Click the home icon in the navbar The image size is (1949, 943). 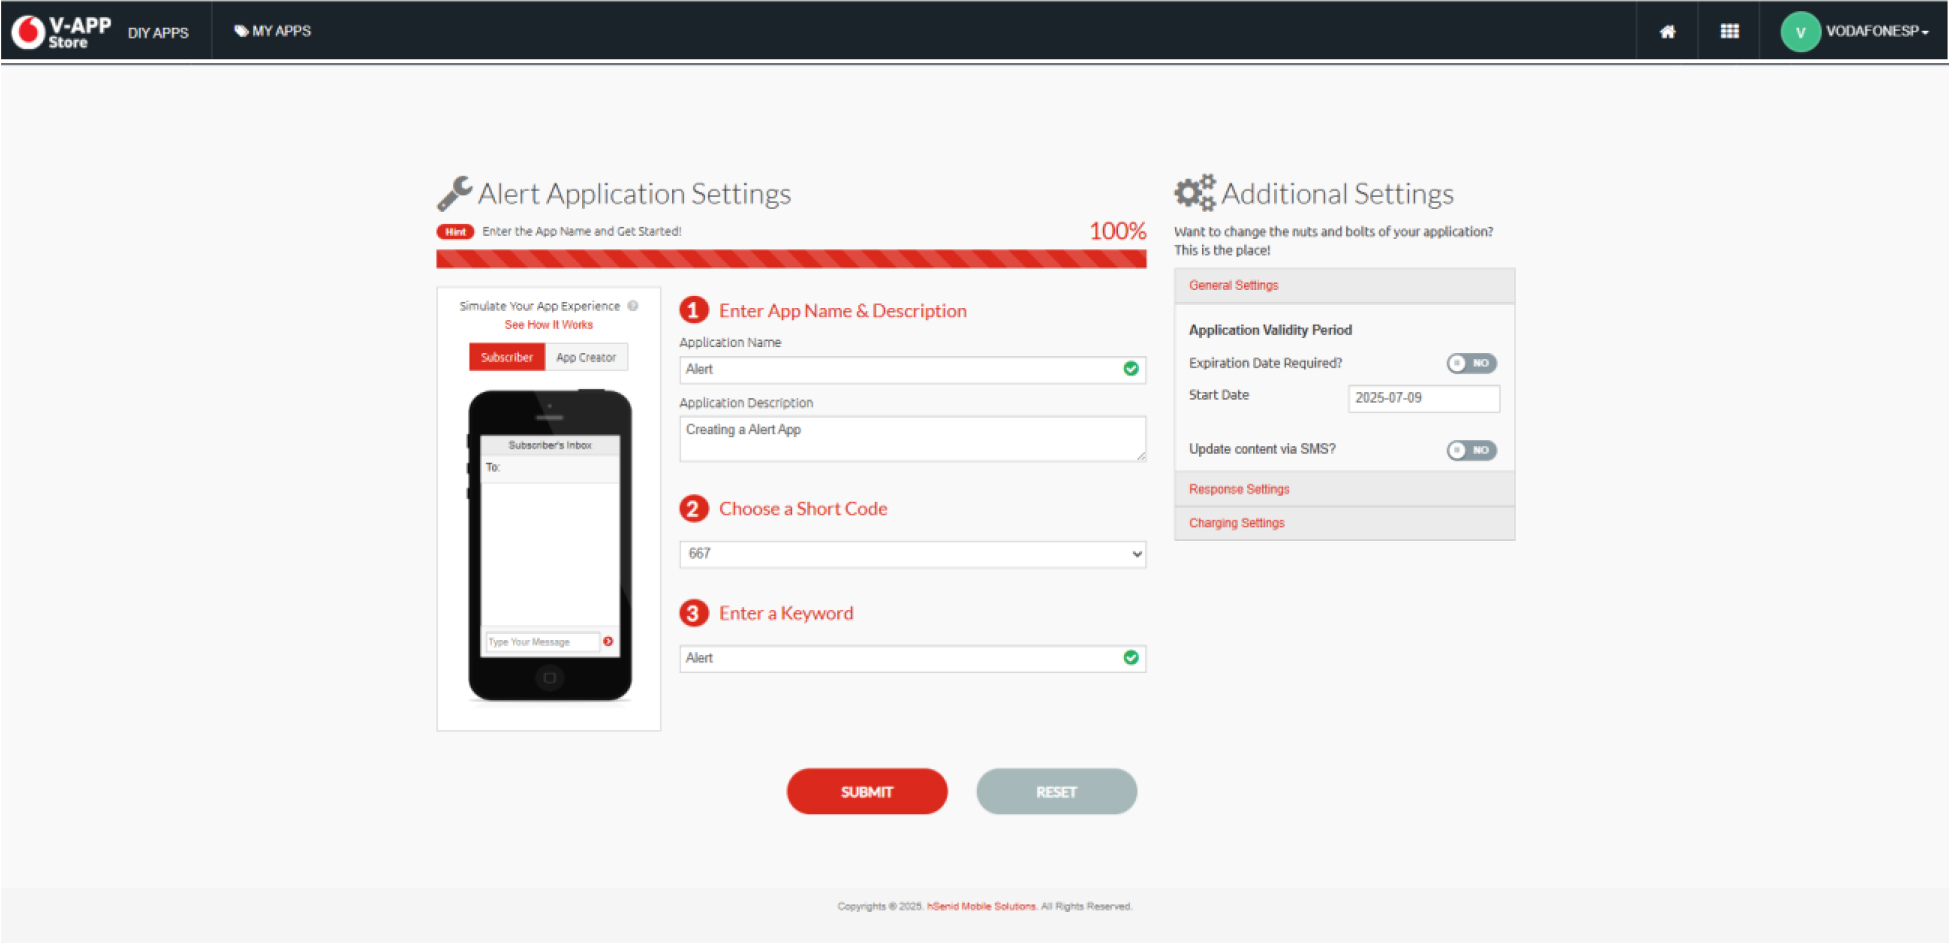pyautogui.click(x=1666, y=31)
